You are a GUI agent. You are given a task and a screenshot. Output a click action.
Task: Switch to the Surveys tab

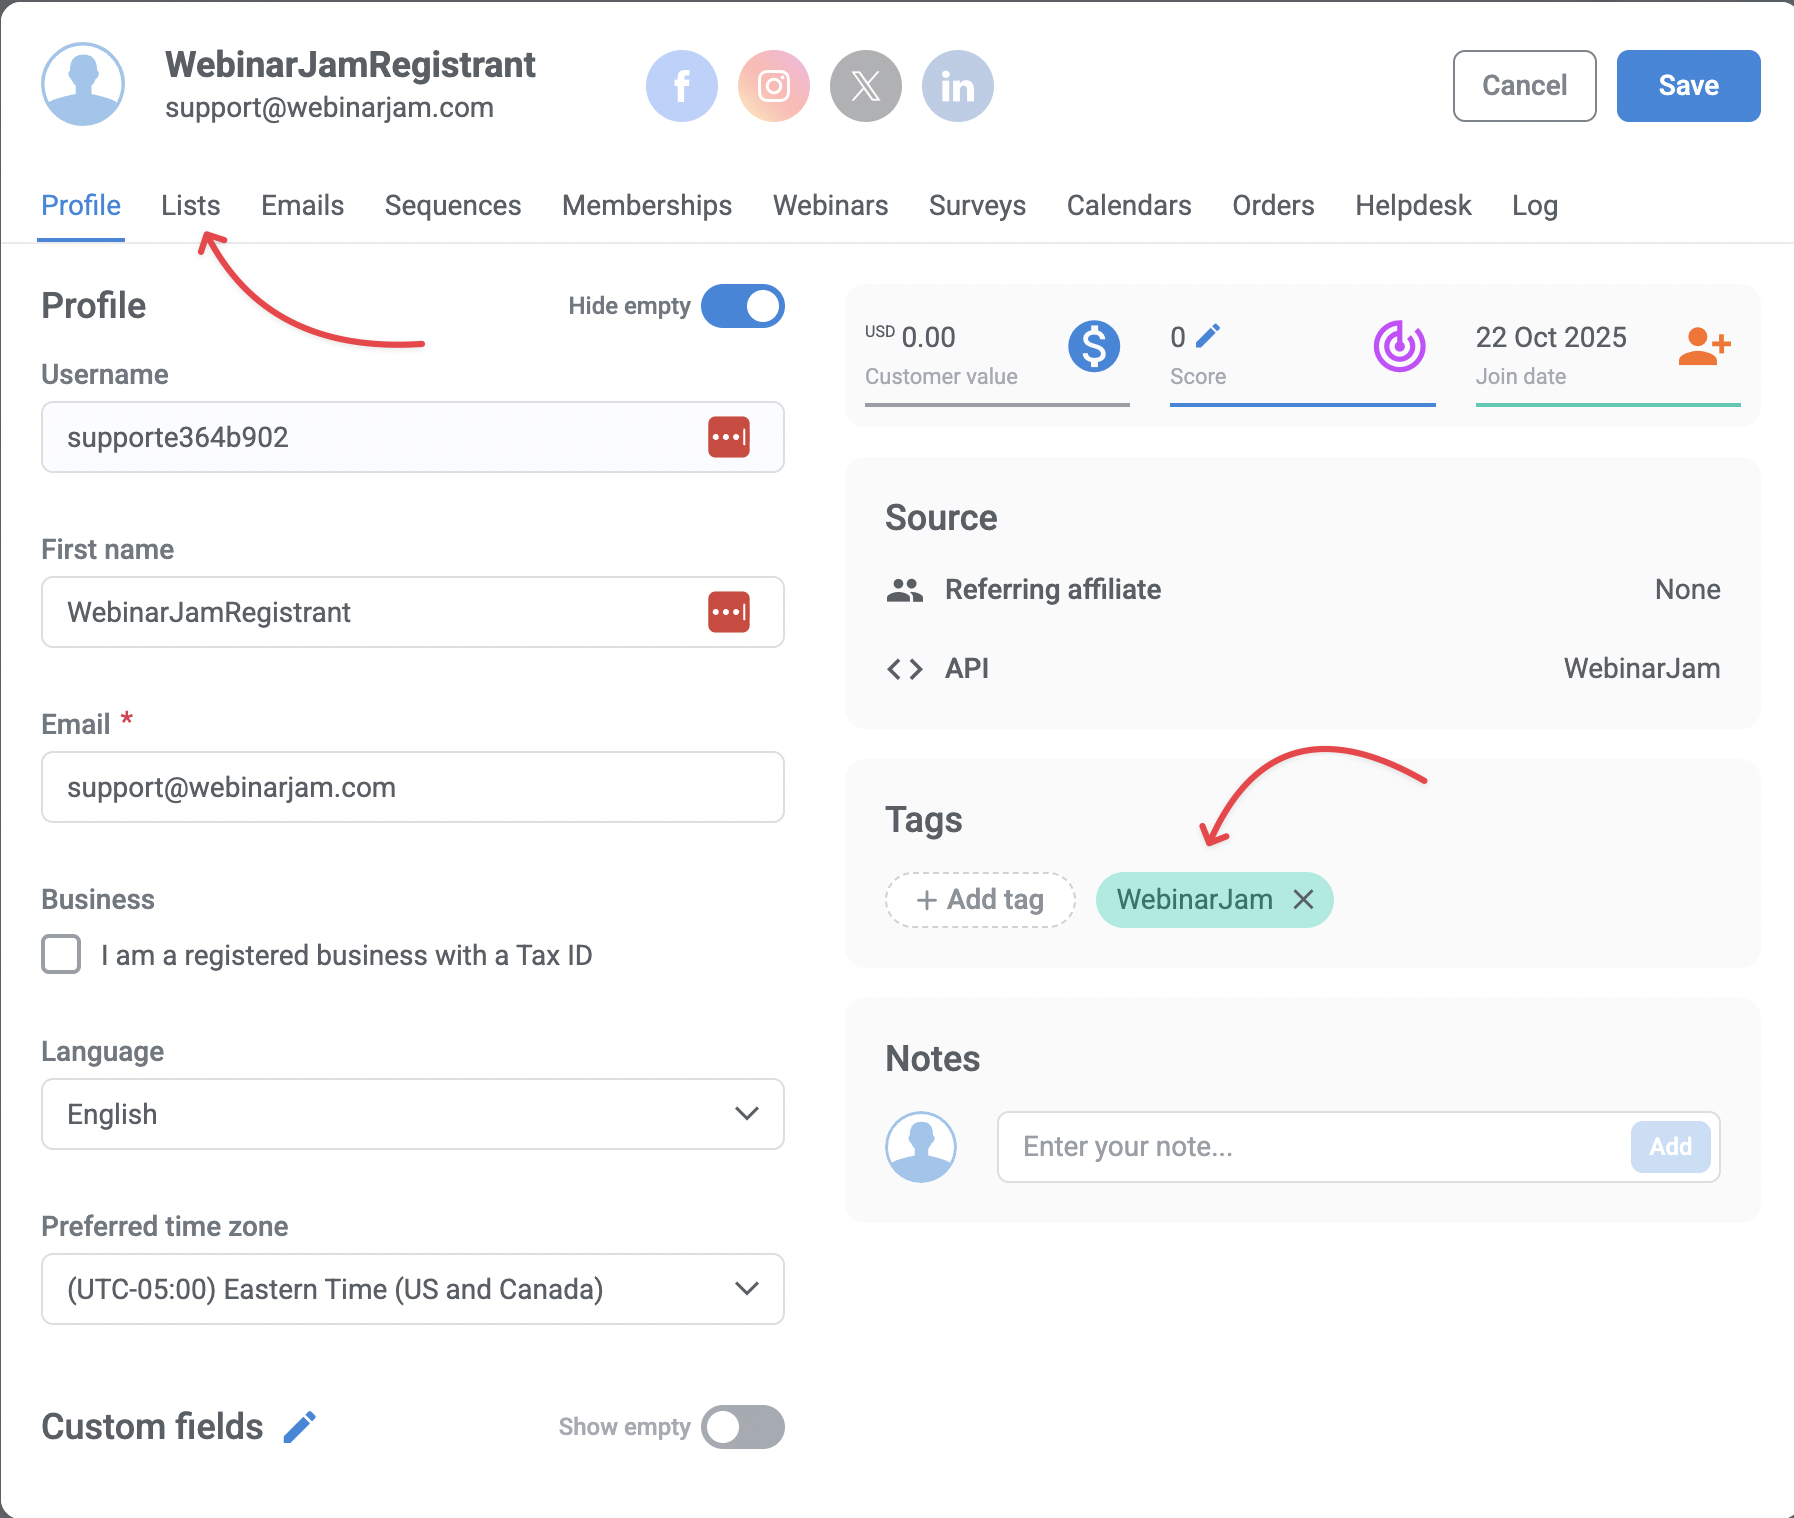(x=978, y=206)
